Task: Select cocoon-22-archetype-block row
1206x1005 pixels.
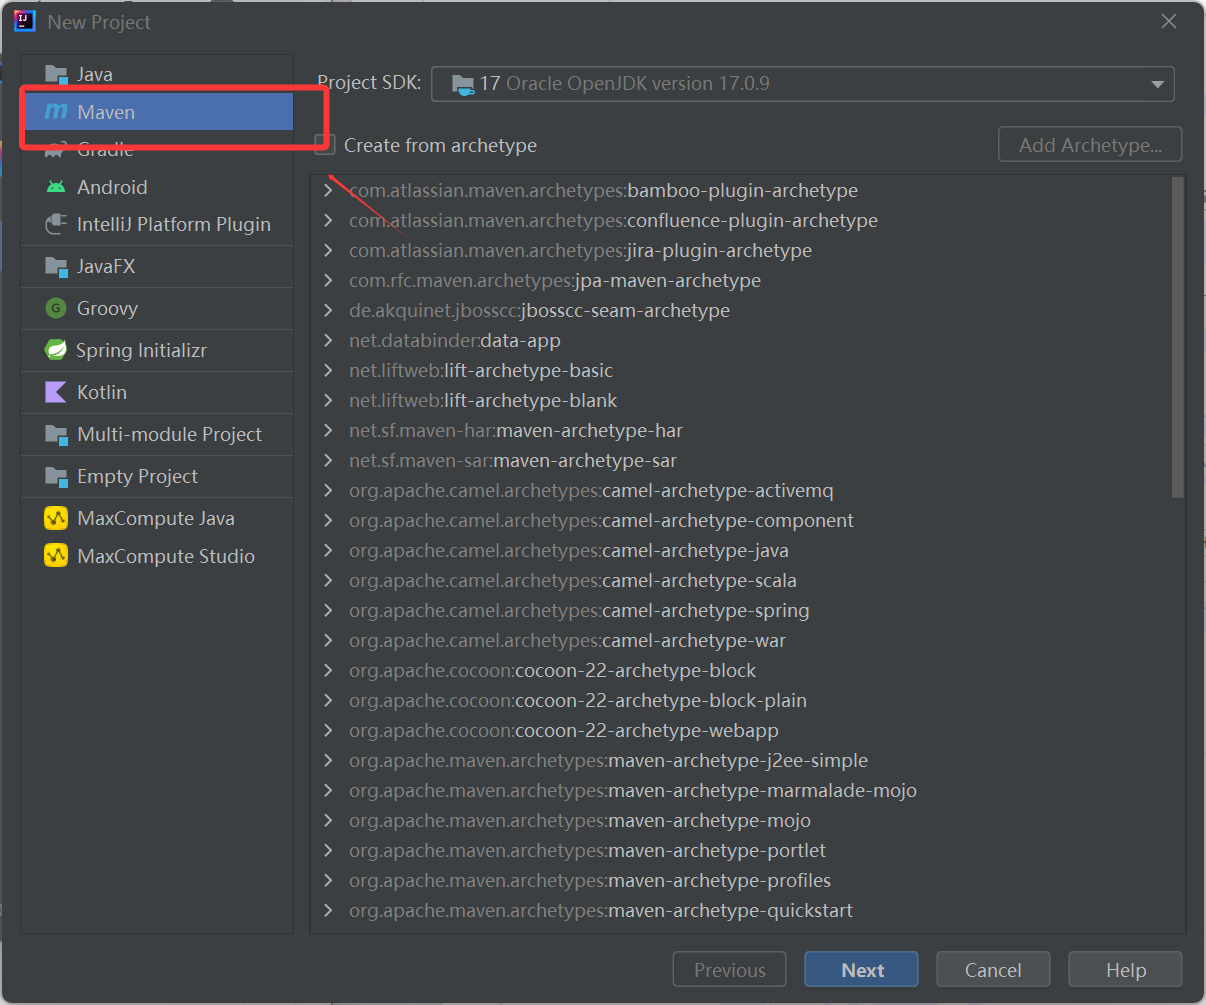Action: point(740,670)
